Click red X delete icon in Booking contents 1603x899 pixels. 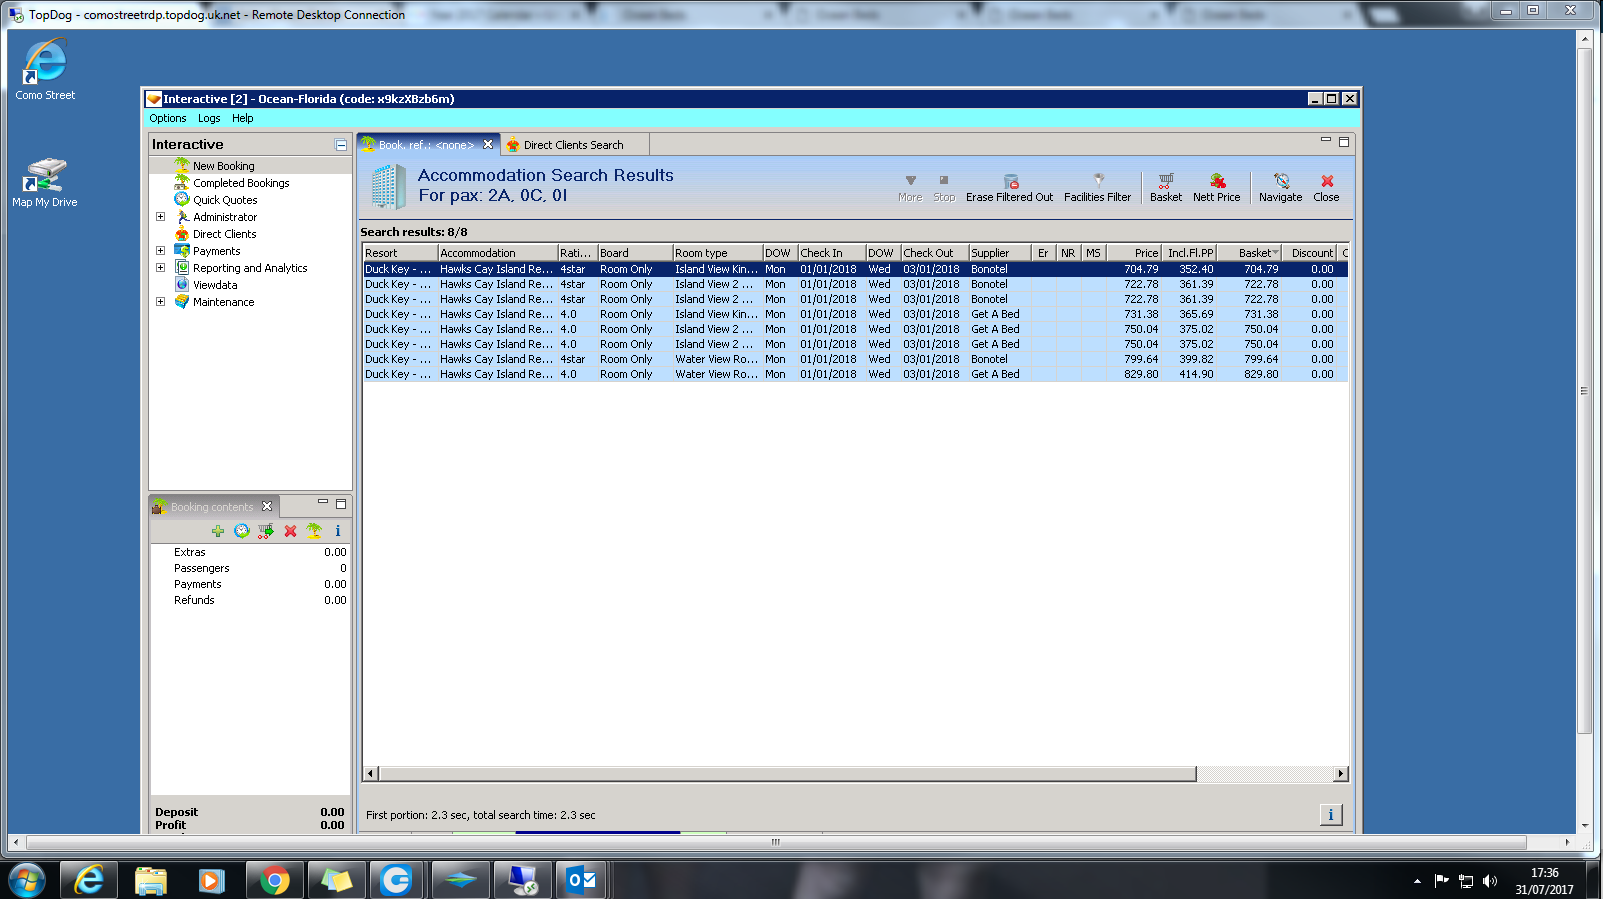point(290,531)
